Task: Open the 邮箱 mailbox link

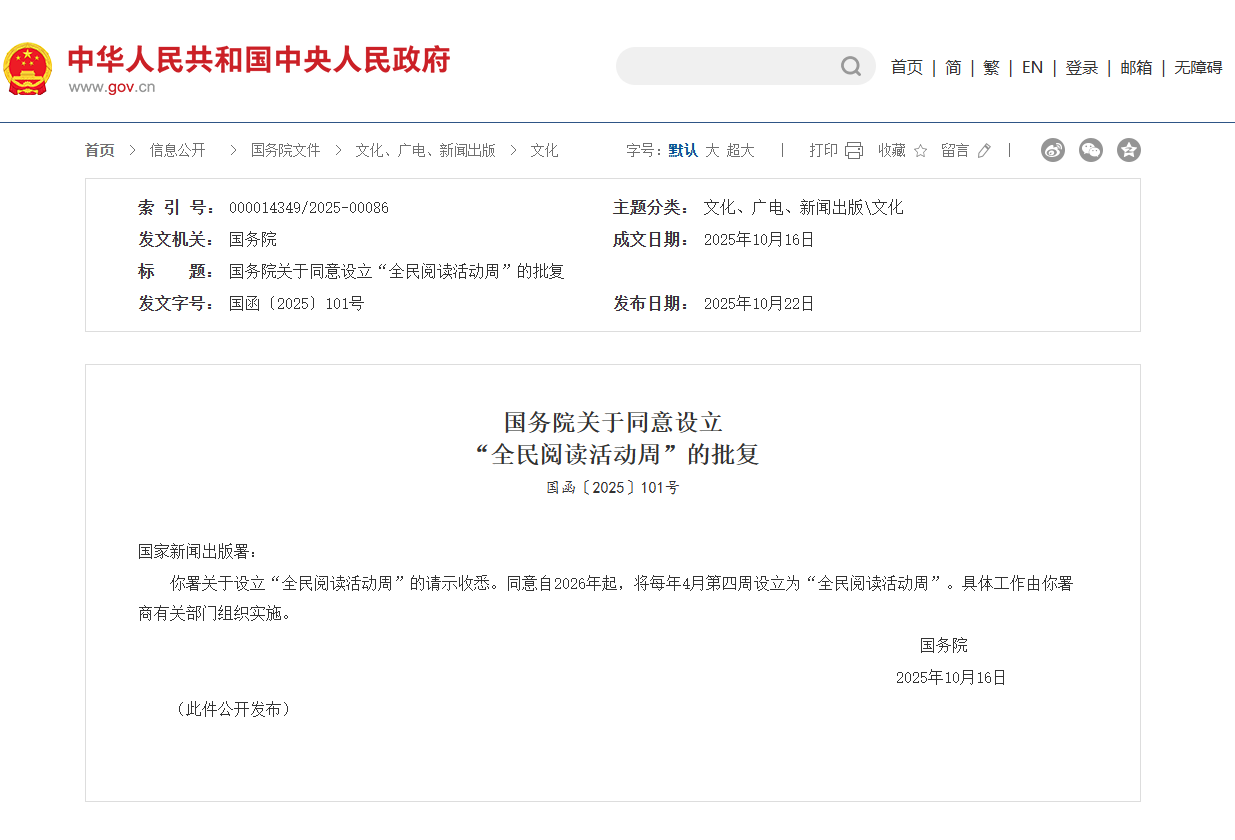Action: [x=1136, y=67]
